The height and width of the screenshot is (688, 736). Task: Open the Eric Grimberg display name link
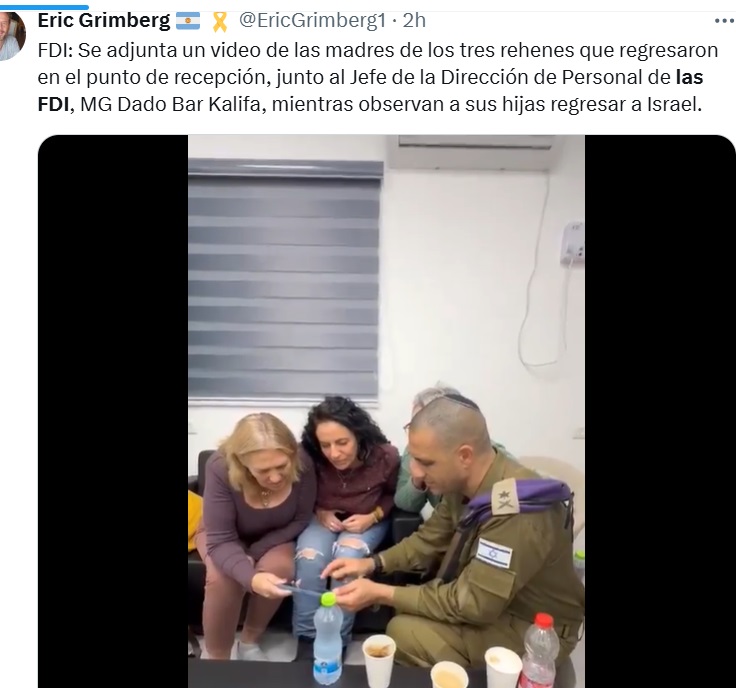pos(104,20)
